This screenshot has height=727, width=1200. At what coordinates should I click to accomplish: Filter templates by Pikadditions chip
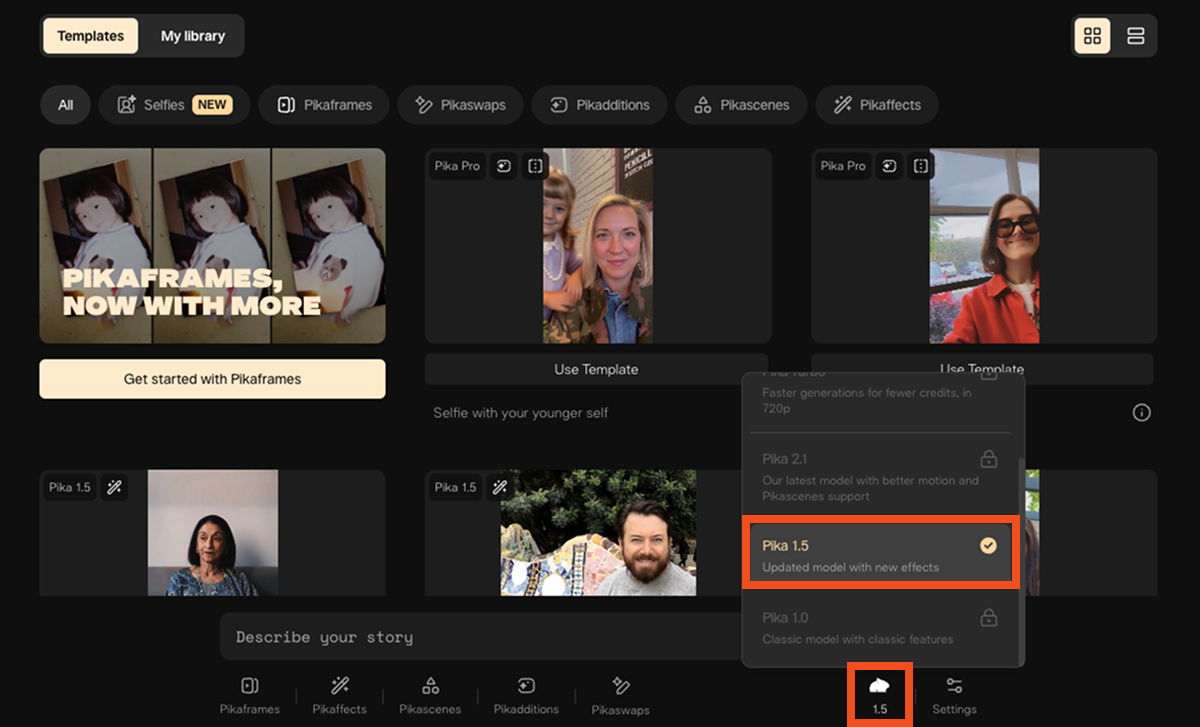click(x=599, y=105)
